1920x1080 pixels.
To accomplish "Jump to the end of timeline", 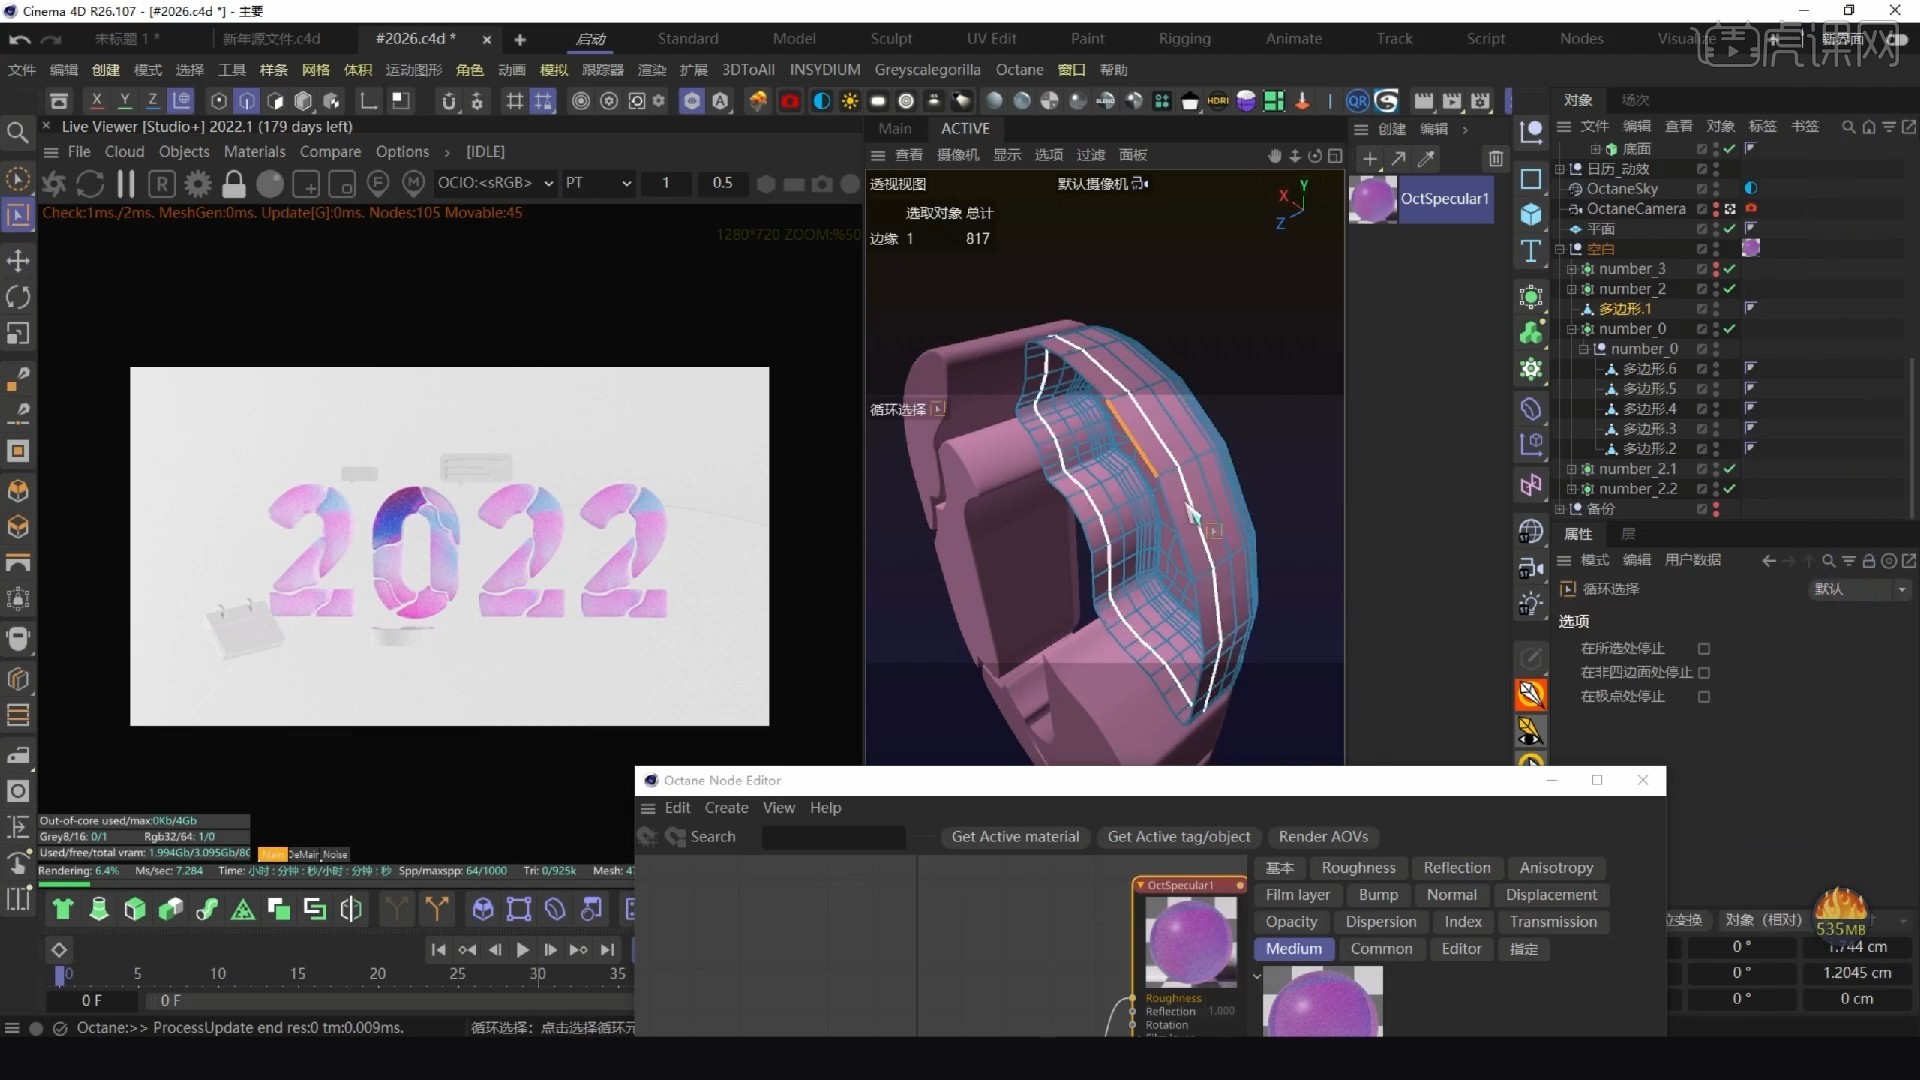I will [607, 950].
